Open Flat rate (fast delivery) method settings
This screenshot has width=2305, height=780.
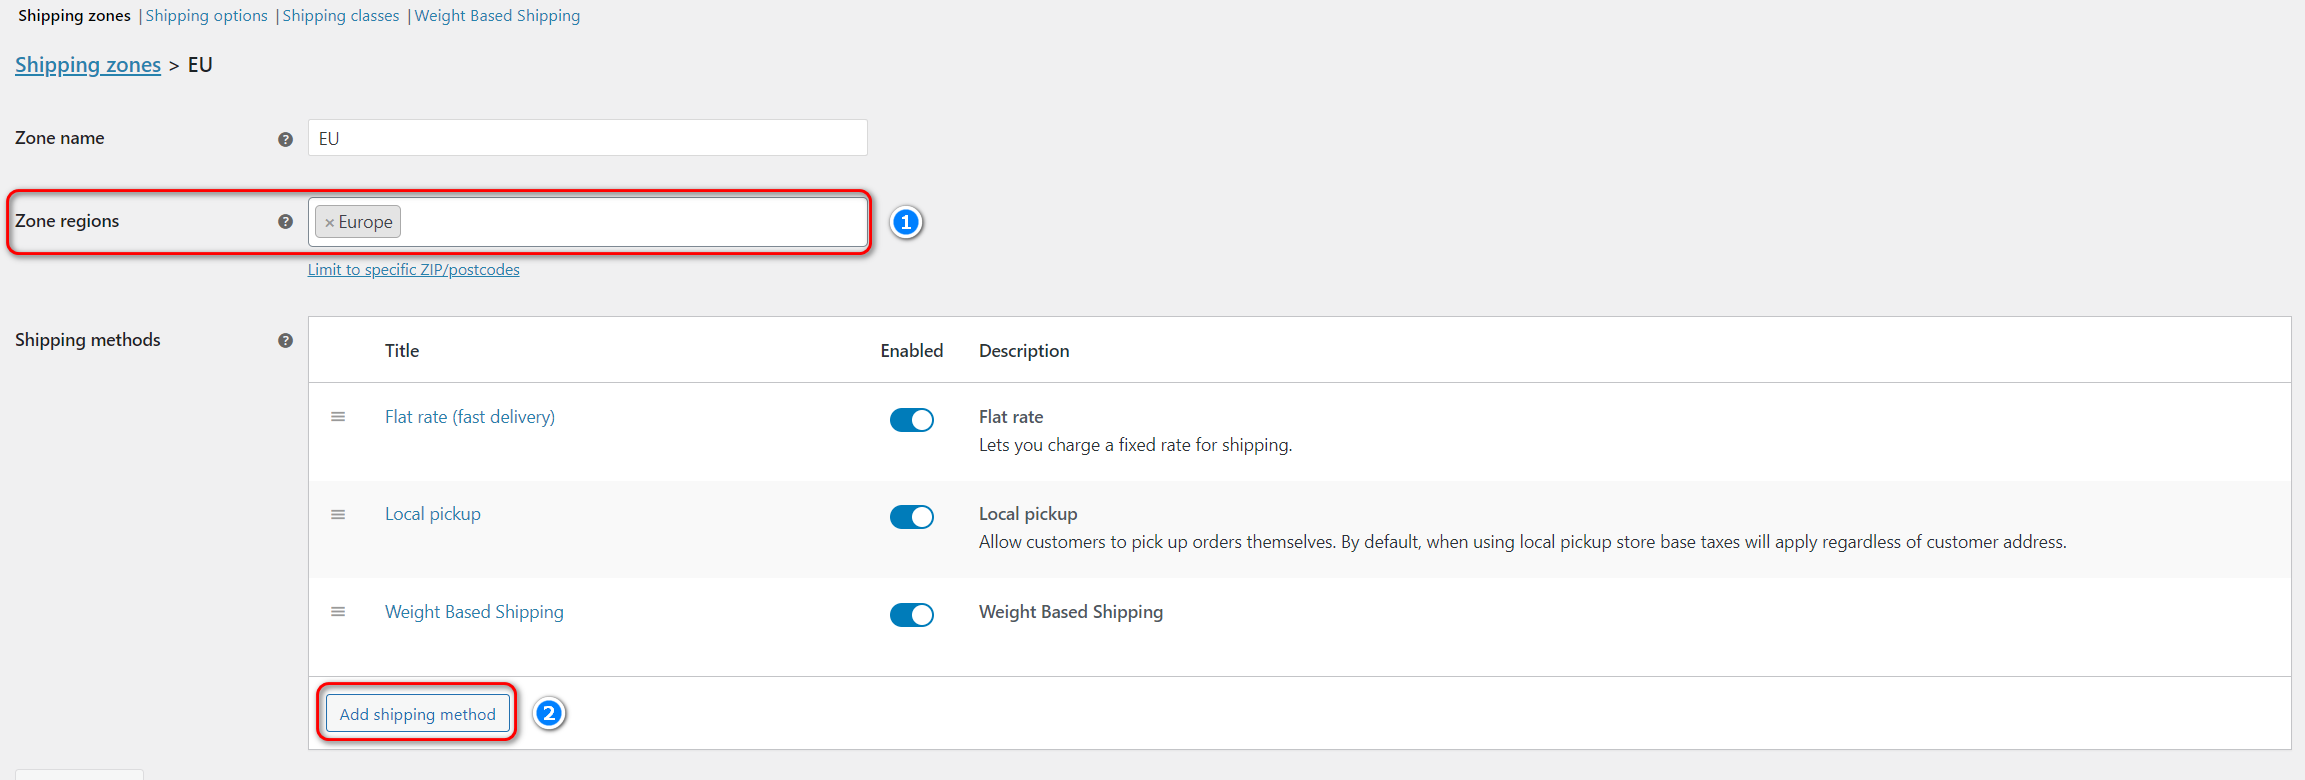point(469,417)
